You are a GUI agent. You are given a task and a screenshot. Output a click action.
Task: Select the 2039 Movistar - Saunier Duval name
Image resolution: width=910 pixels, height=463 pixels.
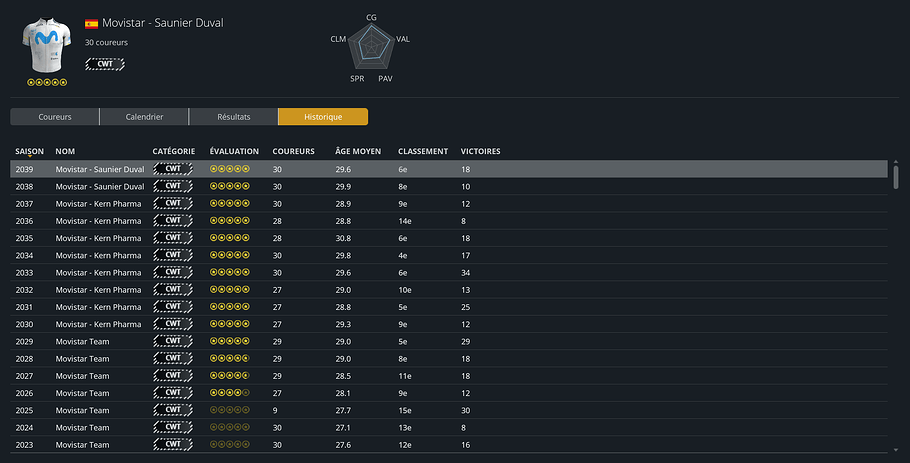(x=100, y=169)
